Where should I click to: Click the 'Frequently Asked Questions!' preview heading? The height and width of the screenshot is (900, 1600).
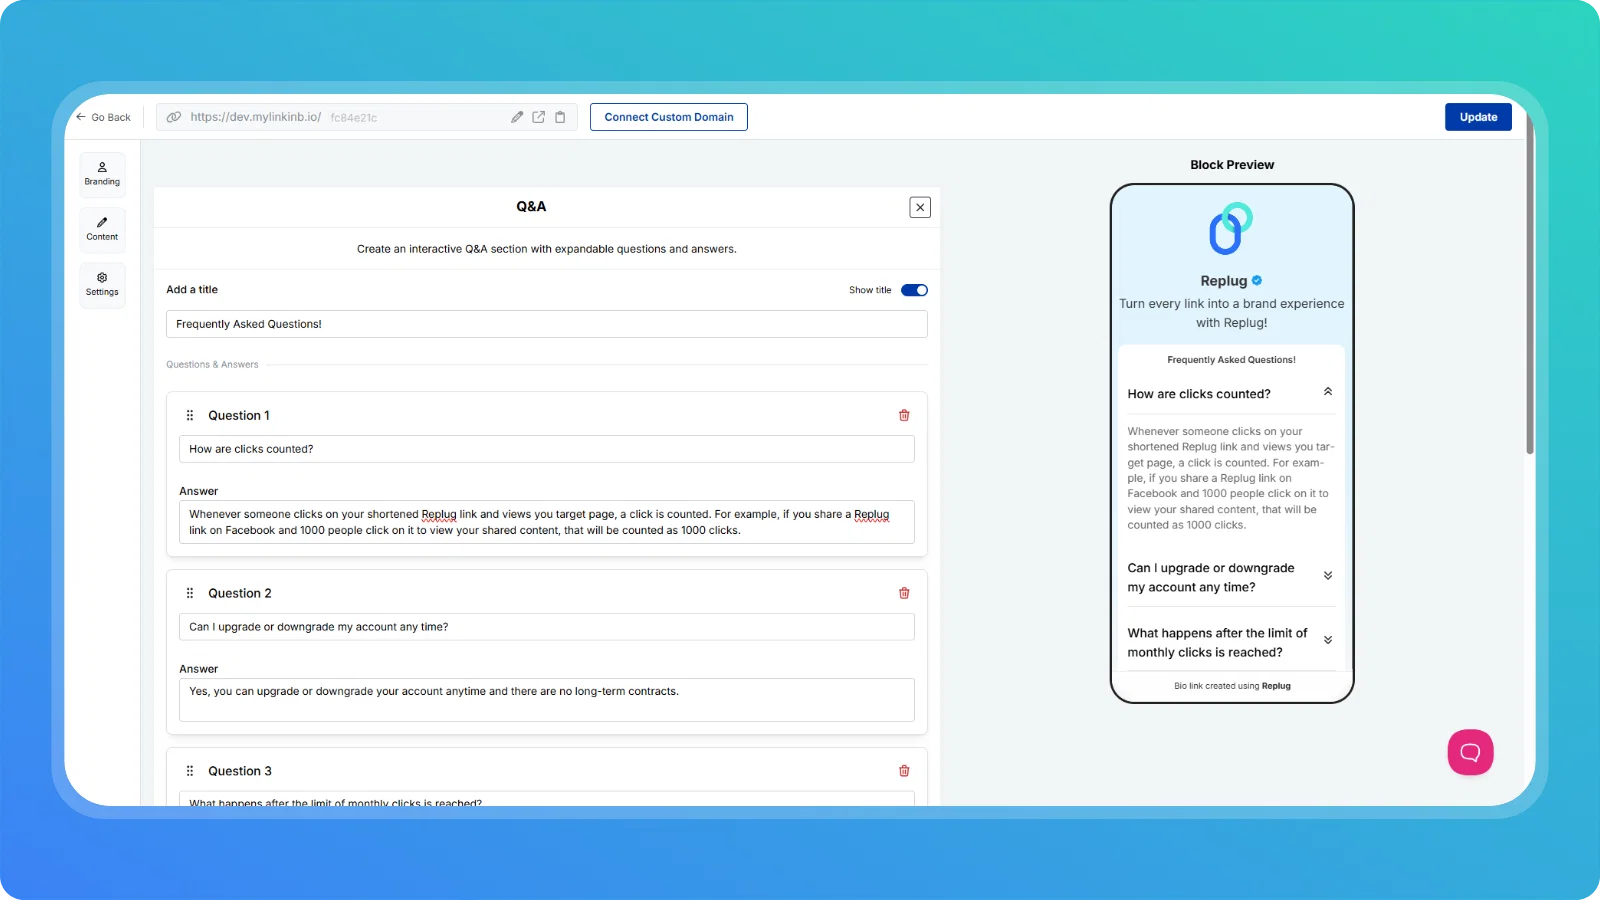pyautogui.click(x=1232, y=360)
